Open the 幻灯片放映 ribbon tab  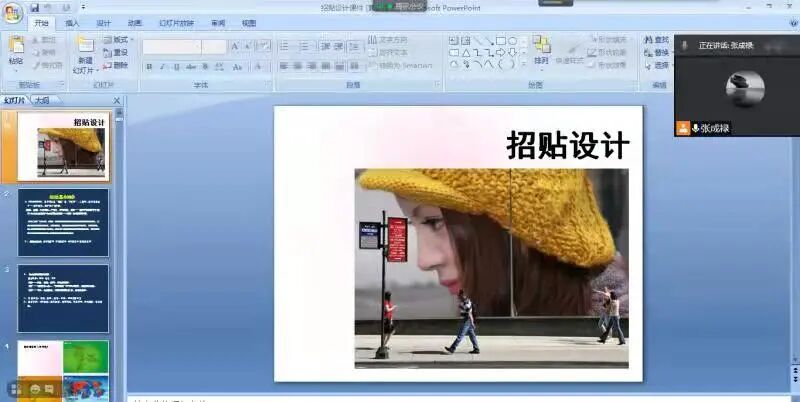176,23
